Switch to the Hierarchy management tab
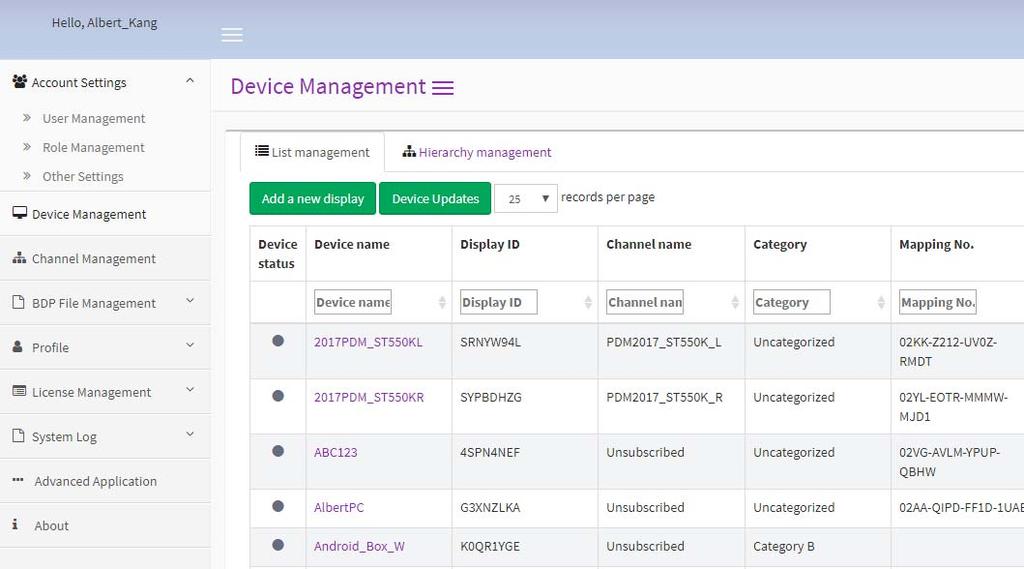 tap(477, 152)
